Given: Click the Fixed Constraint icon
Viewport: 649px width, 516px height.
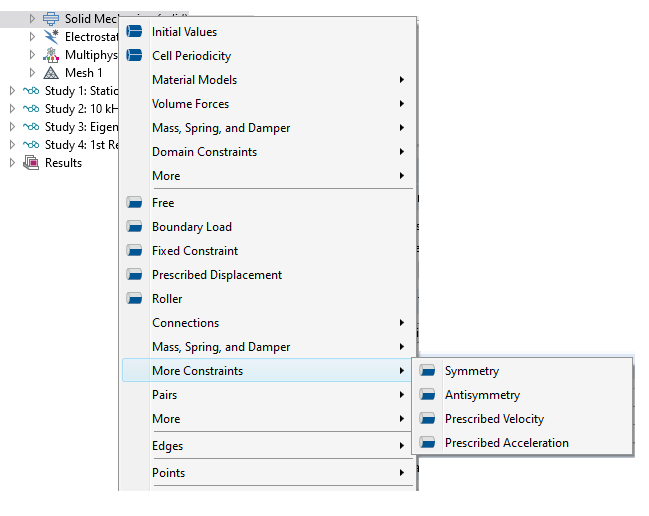Looking at the screenshot, I should coord(134,251).
